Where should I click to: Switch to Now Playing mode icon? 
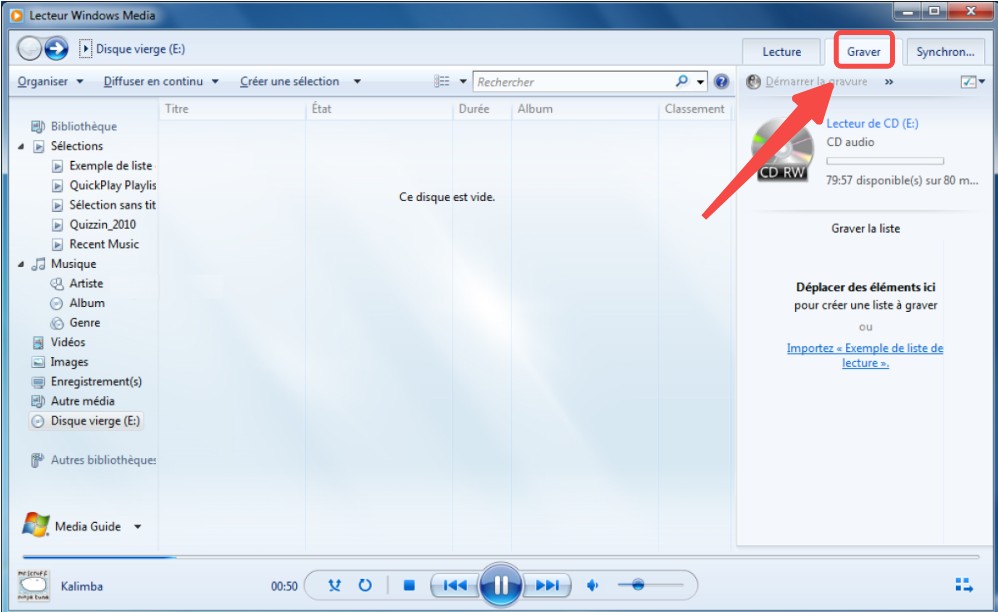pos(964,585)
